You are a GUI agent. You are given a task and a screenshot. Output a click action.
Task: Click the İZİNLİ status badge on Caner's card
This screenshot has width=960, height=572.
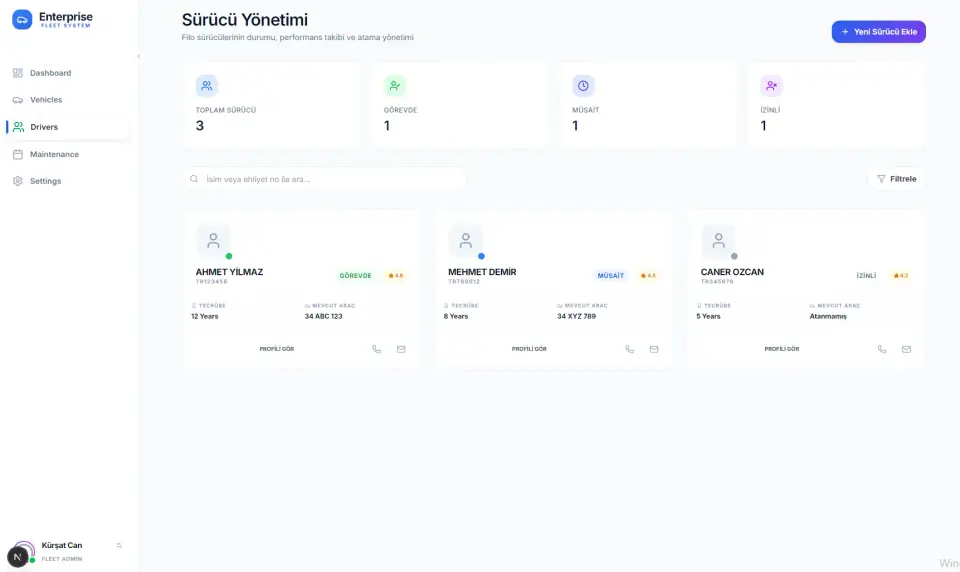click(x=866, y=276)
